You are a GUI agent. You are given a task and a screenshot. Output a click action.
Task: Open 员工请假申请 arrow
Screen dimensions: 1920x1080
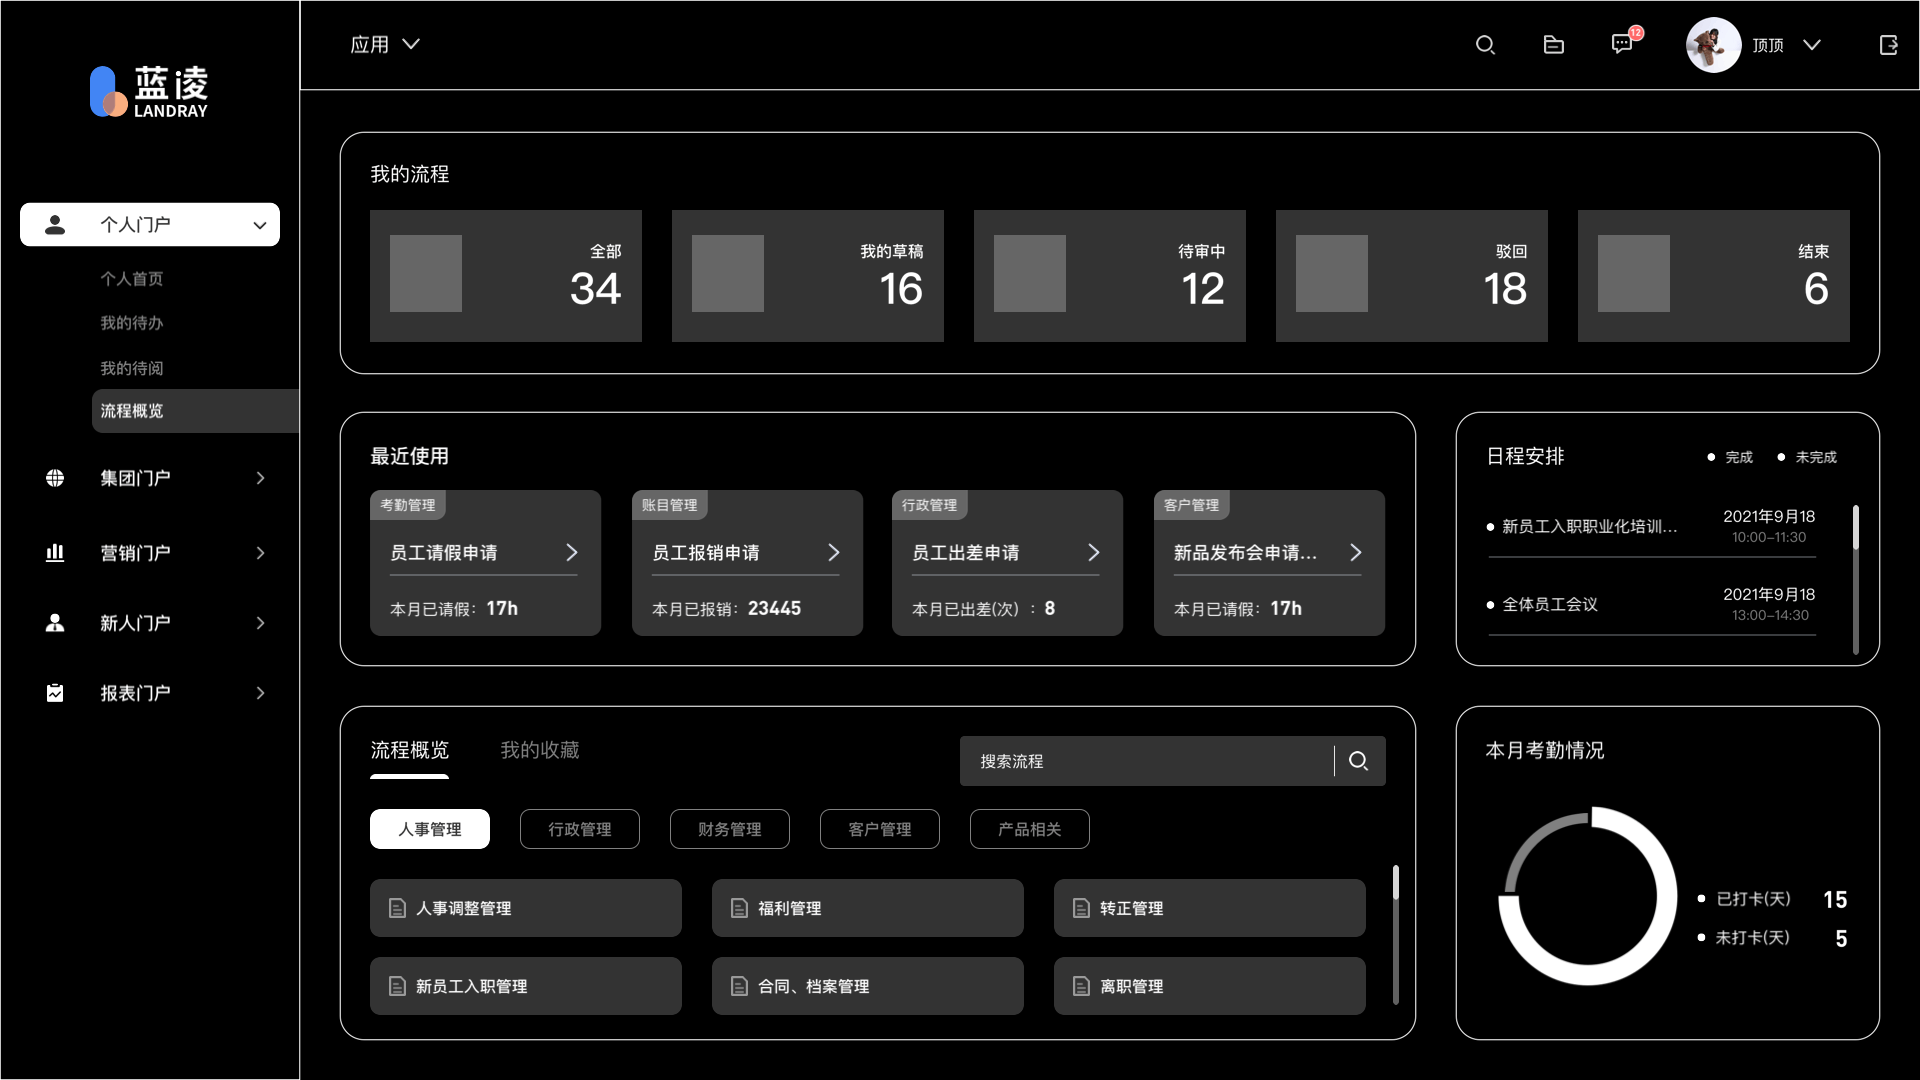click(x=572, y=552)
